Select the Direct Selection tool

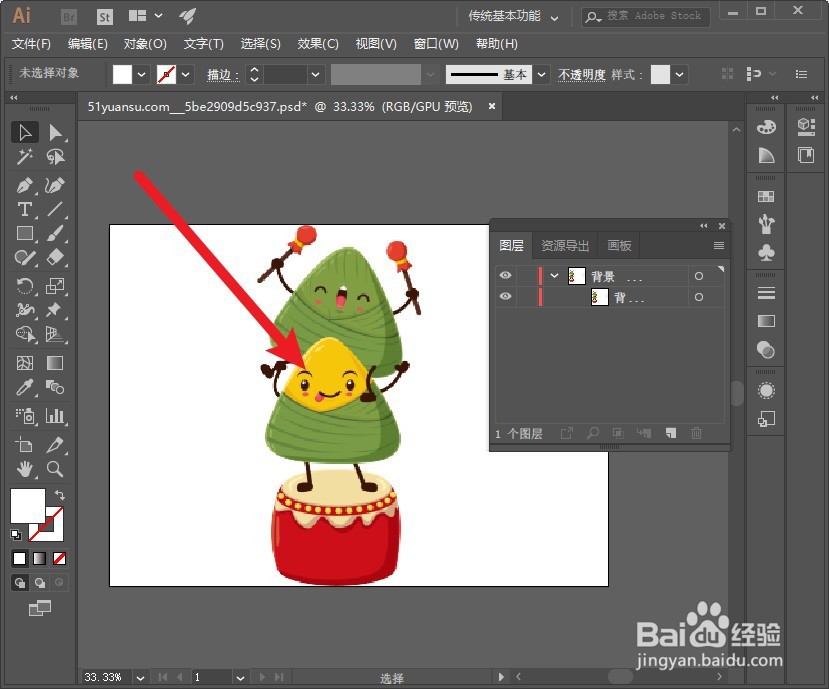(x=55, y=132)
